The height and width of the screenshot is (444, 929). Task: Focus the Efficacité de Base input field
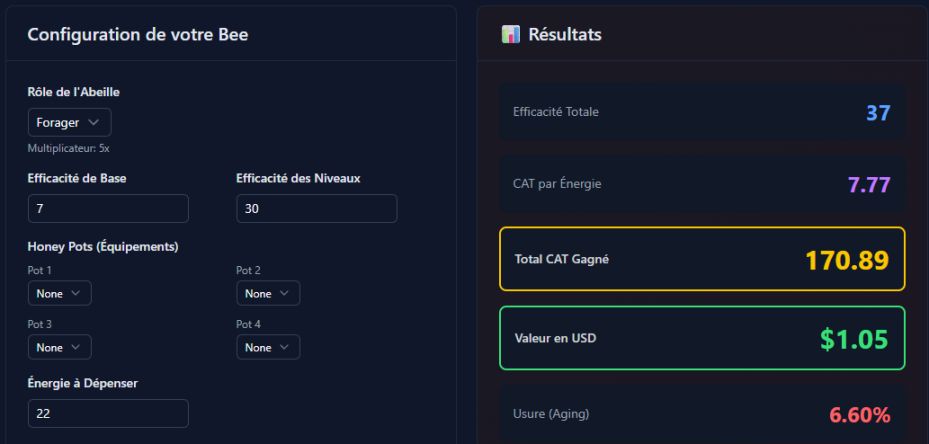108,209
